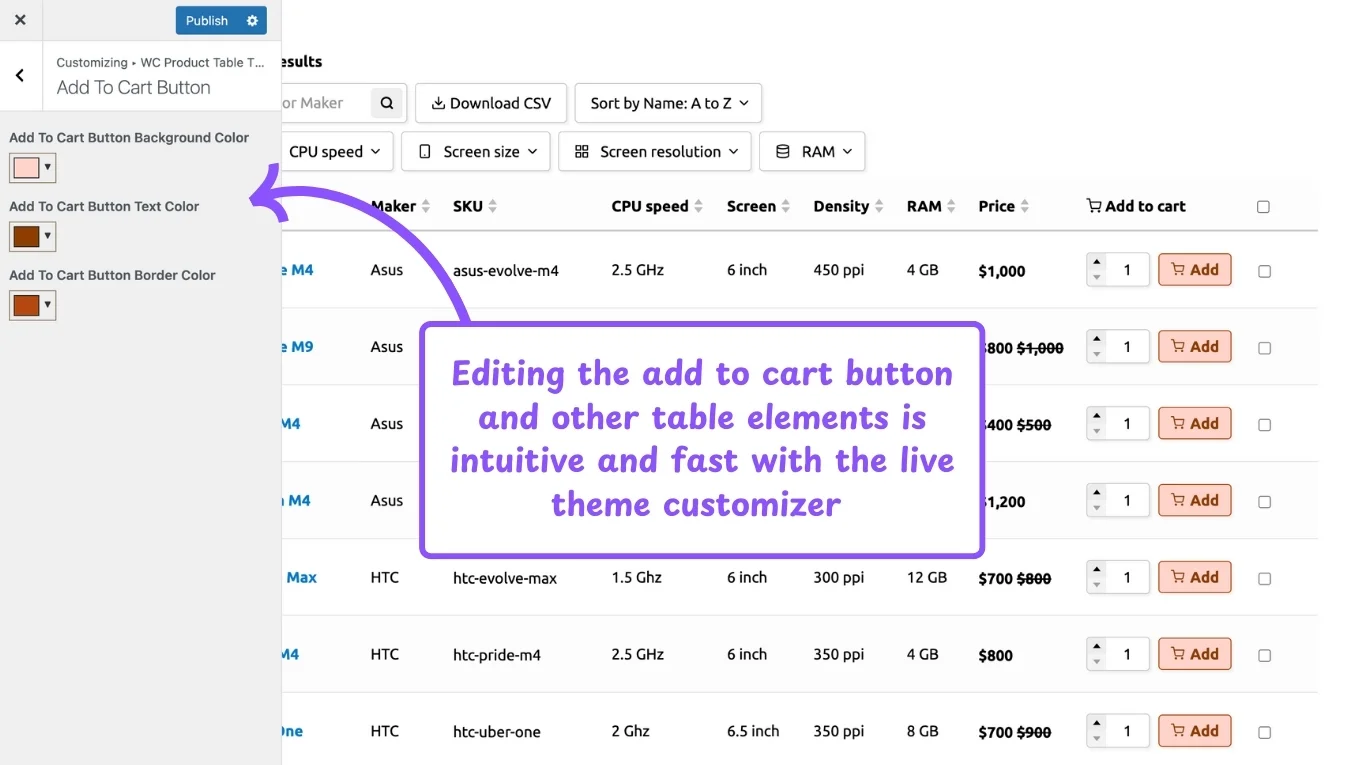
Task: Check the htc-pride-m4 row checkbox
Action: click(x=1264, y=656)
